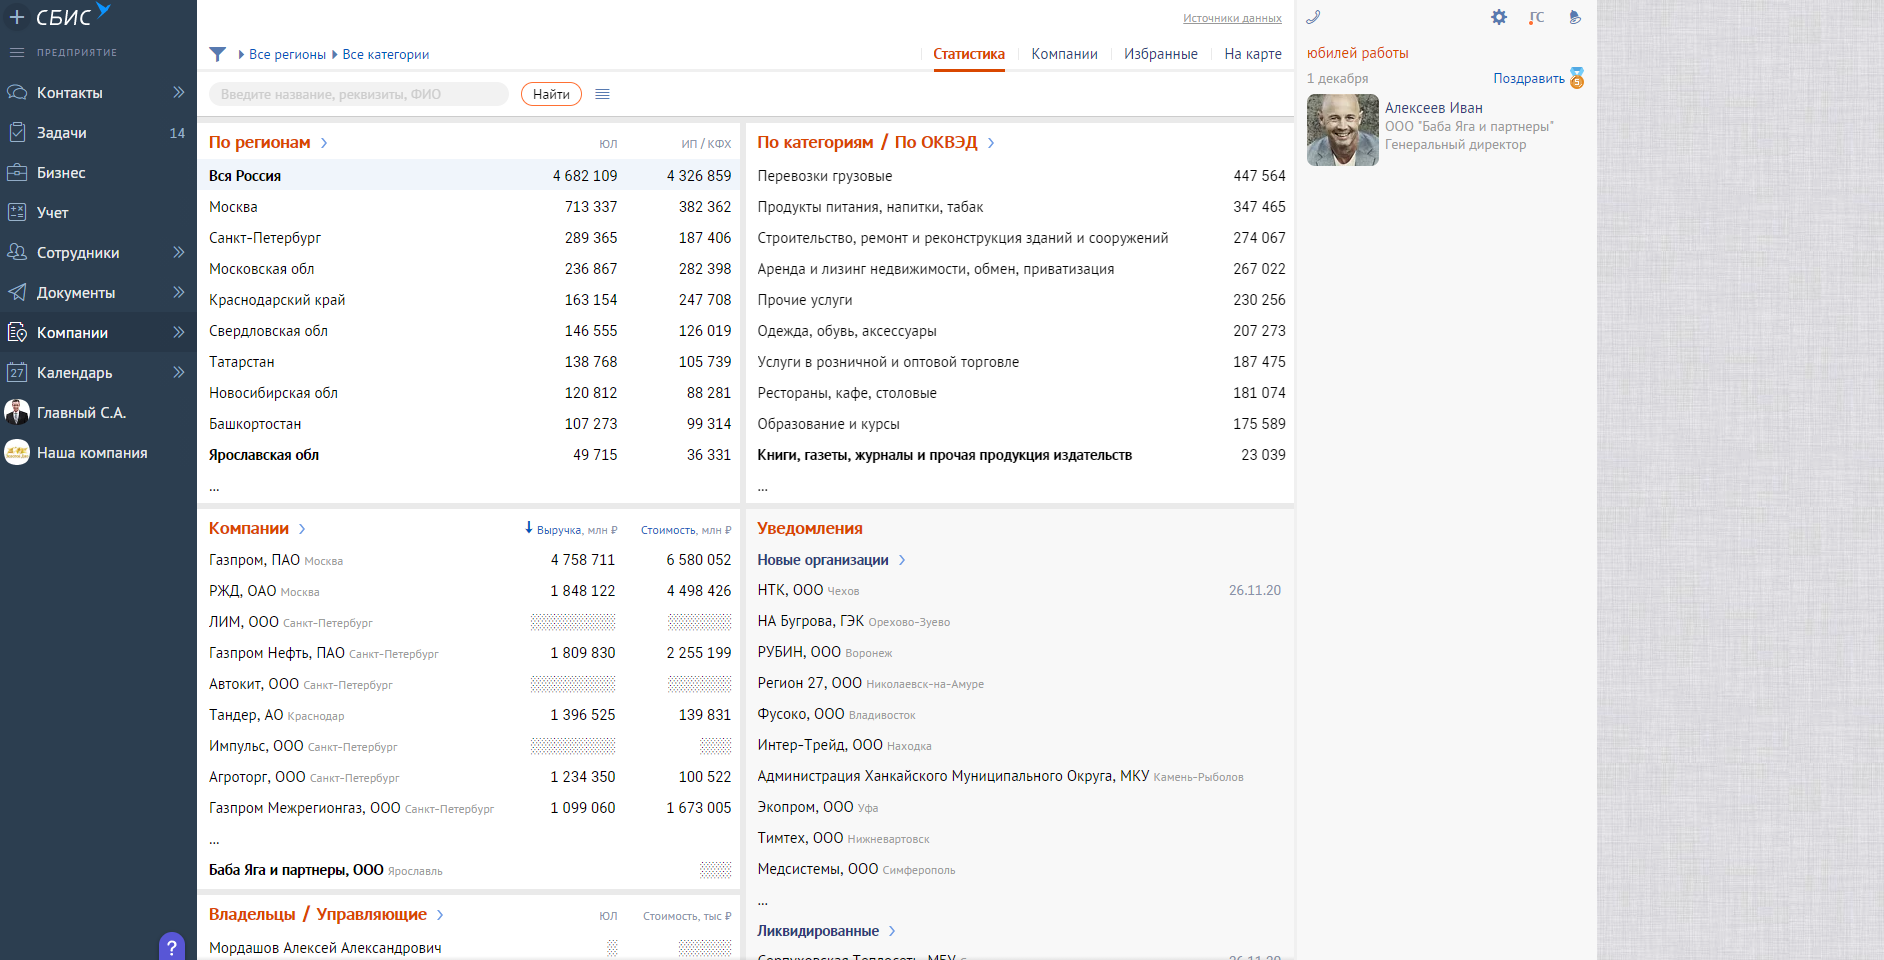Click the phone handset icon
This screenshot has width=1884, height=960.
[1313, 17]
